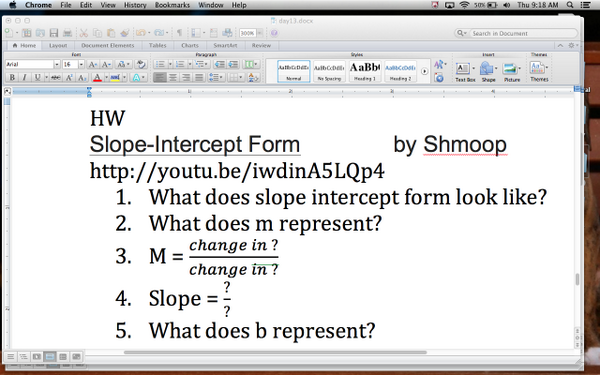Save the document with floppy disk icon
The height and width of the screenshot is (375, 600).
point(54,33)
